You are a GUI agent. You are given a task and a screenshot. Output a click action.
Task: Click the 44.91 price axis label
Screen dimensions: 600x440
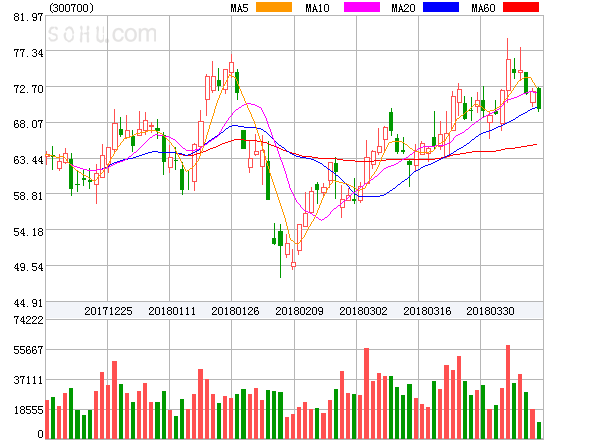28,303
